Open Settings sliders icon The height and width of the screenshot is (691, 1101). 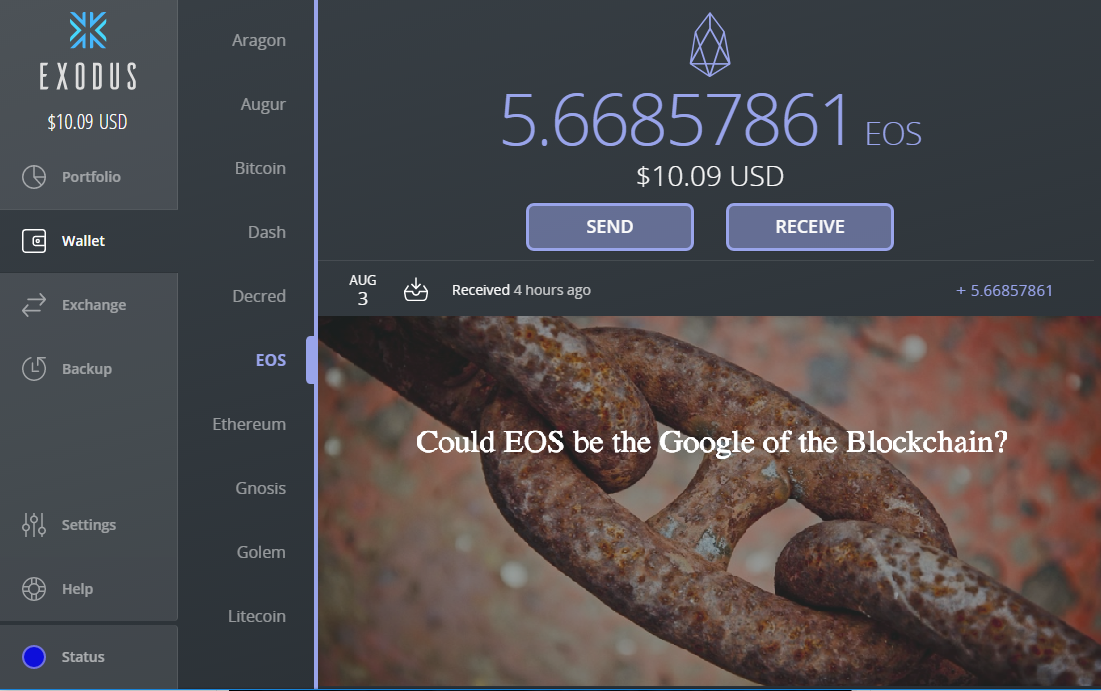point(34,525)
